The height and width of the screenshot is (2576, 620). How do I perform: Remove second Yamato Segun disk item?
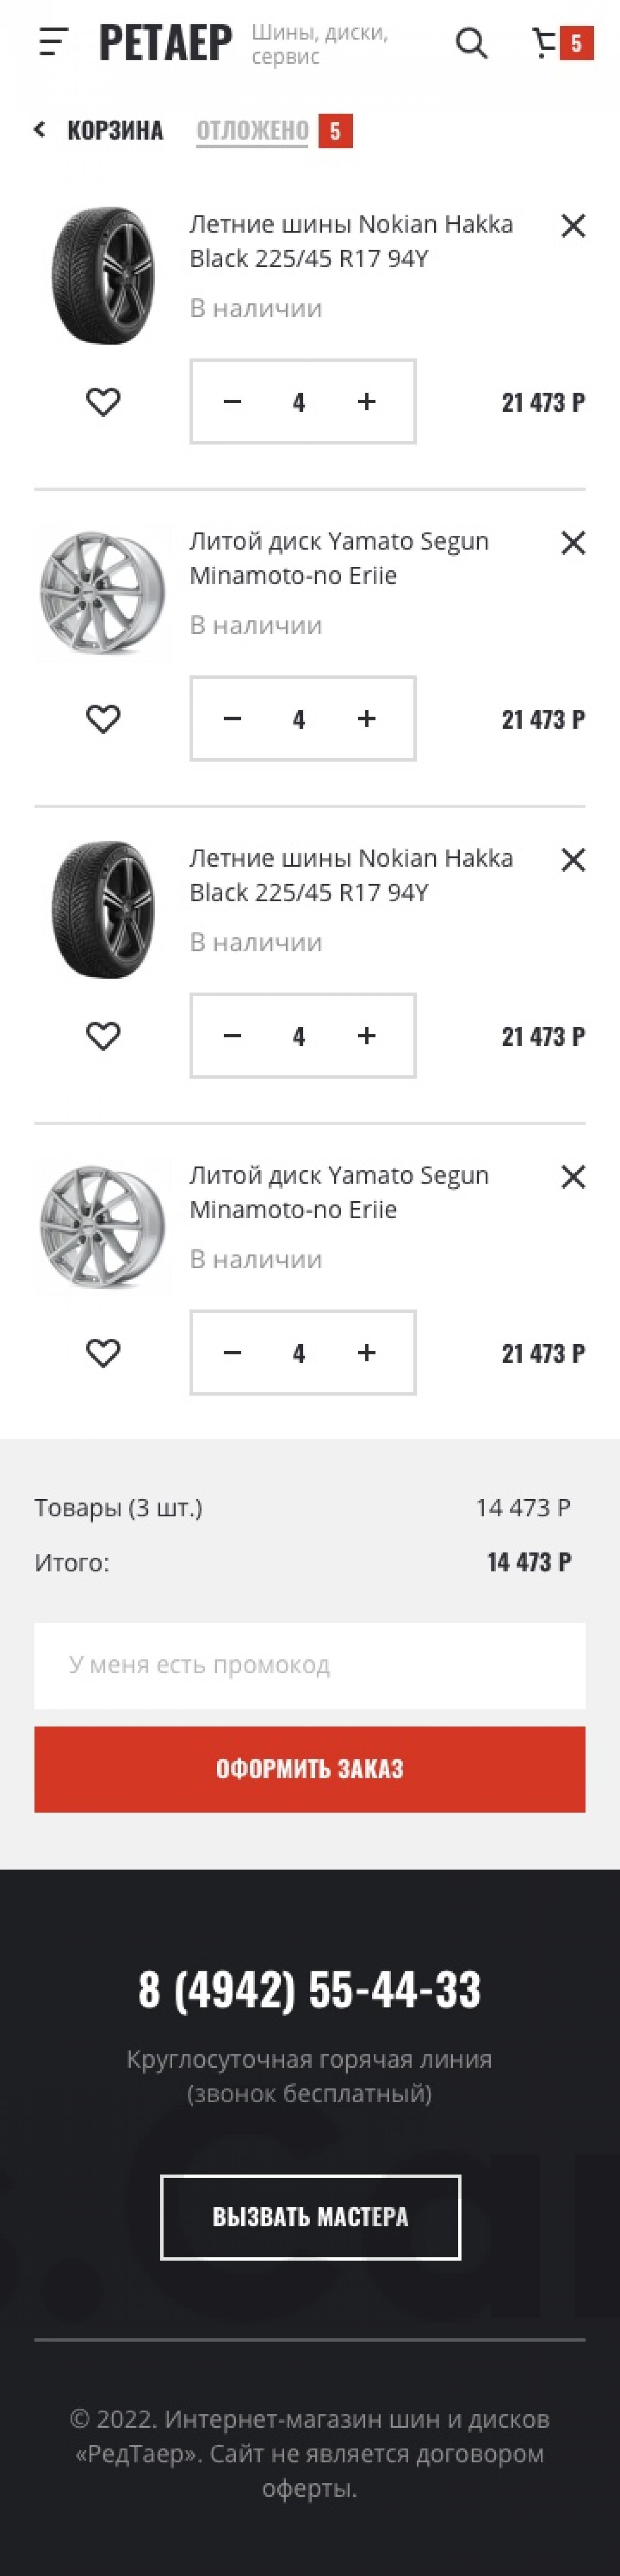pos(573,1177)
